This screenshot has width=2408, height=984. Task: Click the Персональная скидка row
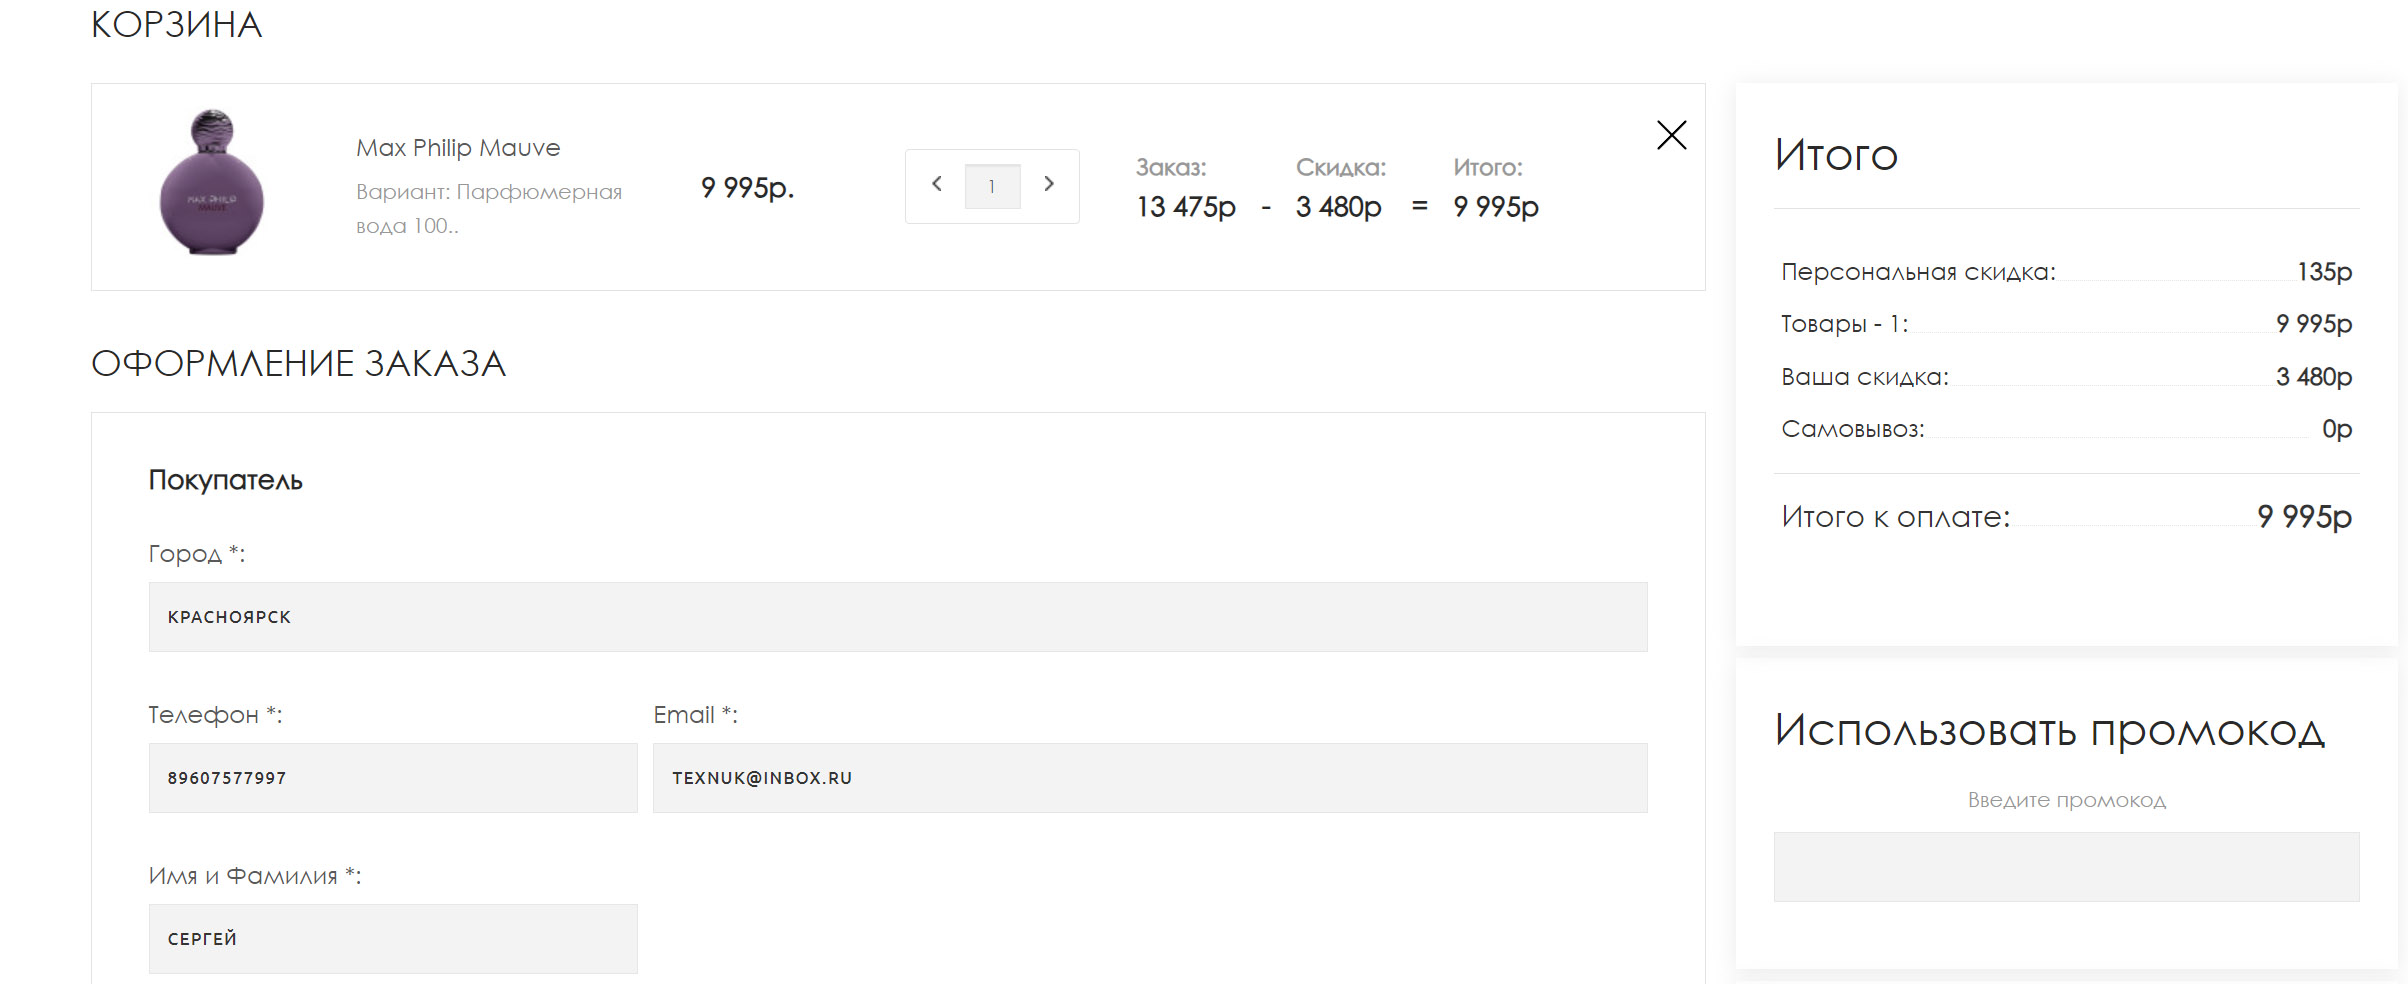tap(2066, 272)
